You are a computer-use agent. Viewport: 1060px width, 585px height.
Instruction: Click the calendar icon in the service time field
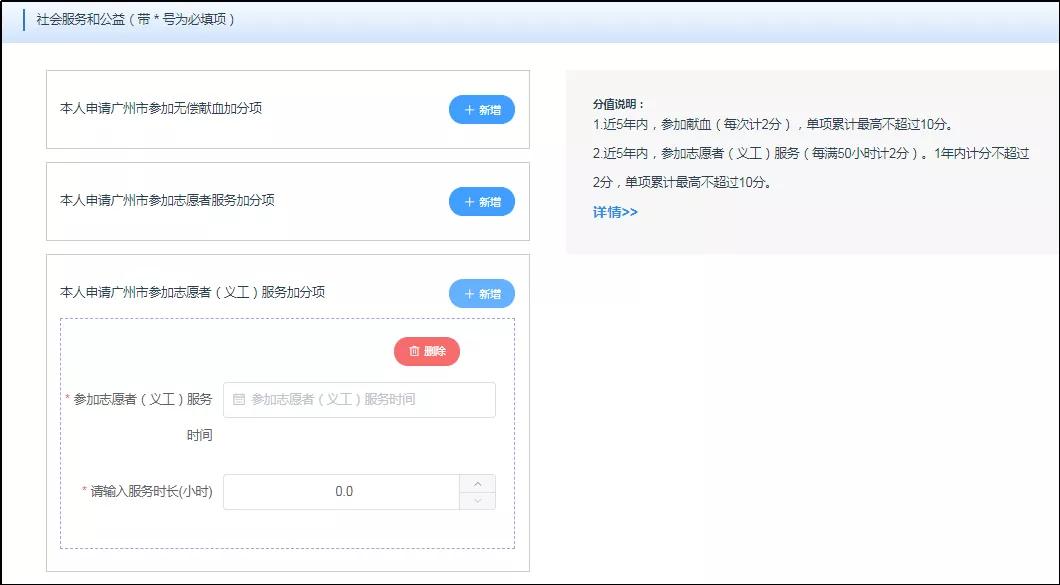coord(237,400)
